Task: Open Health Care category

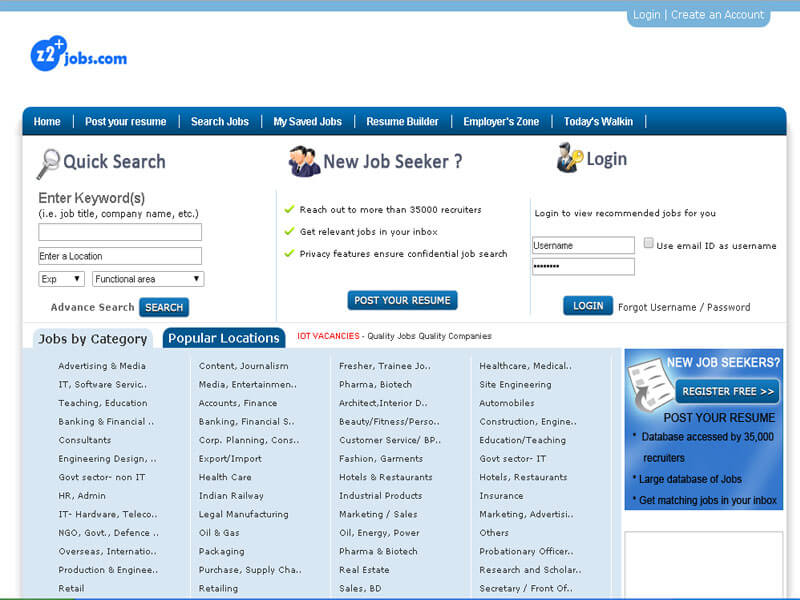Action: click(x=225, y=477)
